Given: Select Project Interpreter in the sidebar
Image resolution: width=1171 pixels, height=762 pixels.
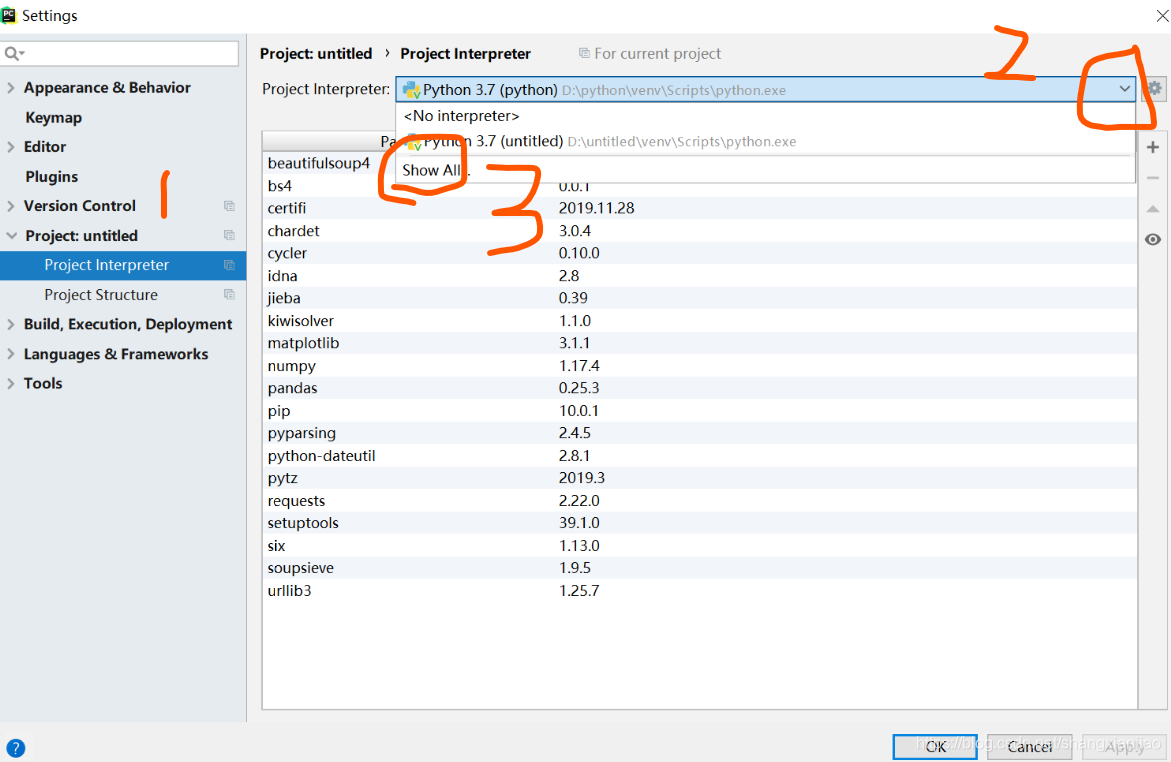Looking at the screenshot, I should click(x=122, y=265).
